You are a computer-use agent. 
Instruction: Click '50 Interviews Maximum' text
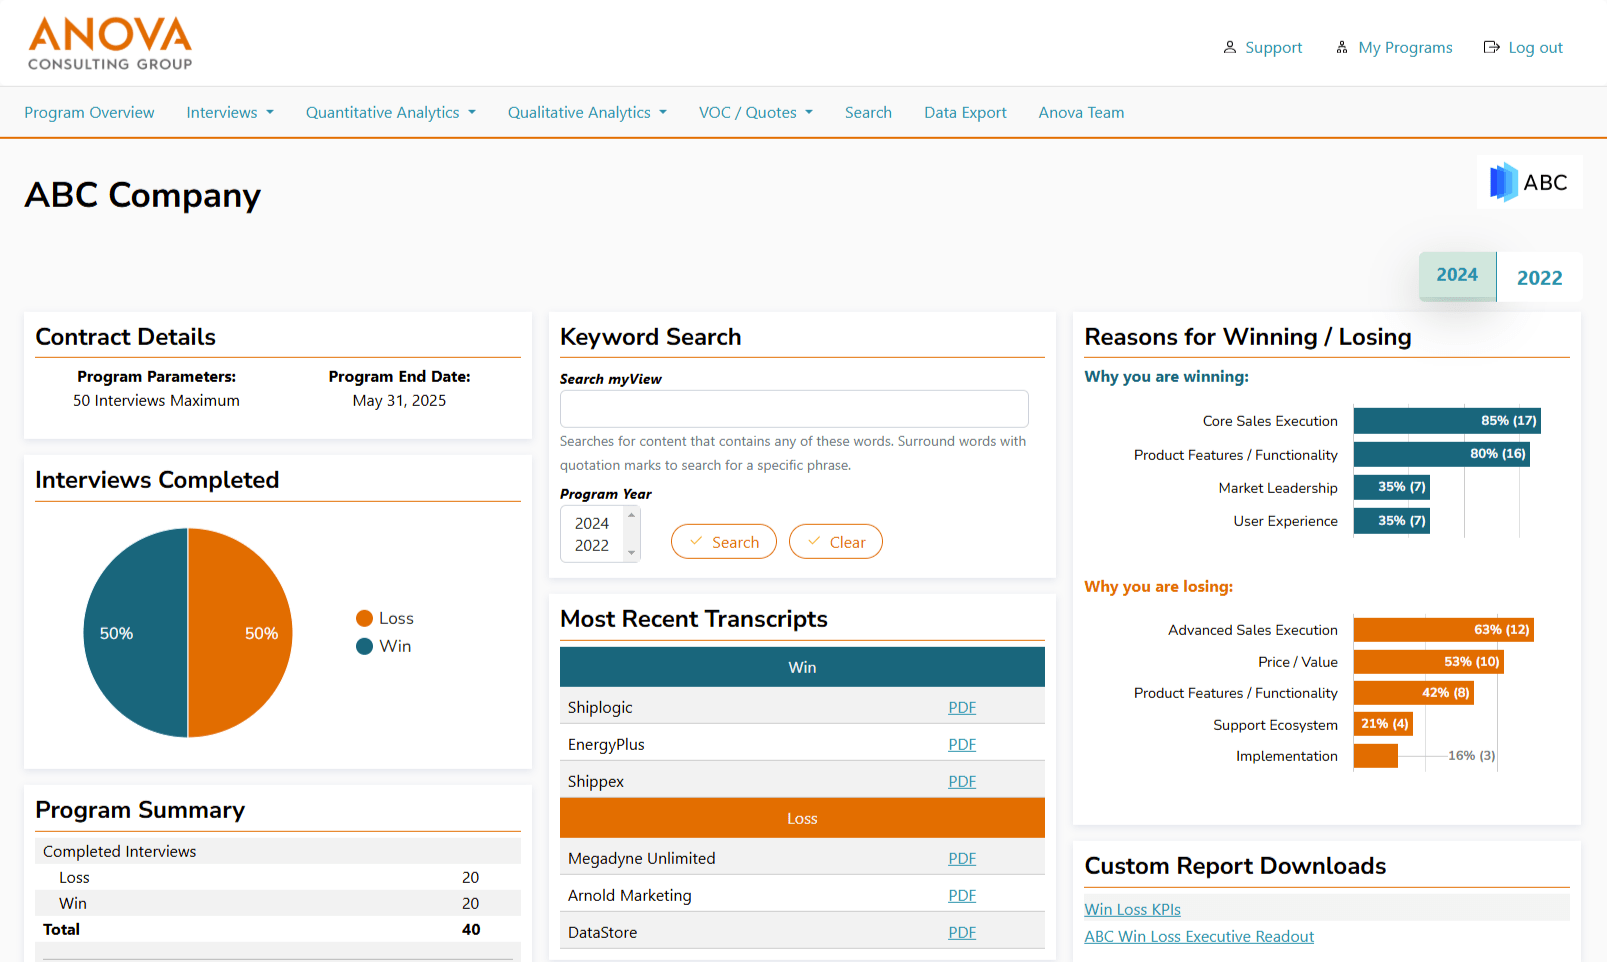[156, 400]
